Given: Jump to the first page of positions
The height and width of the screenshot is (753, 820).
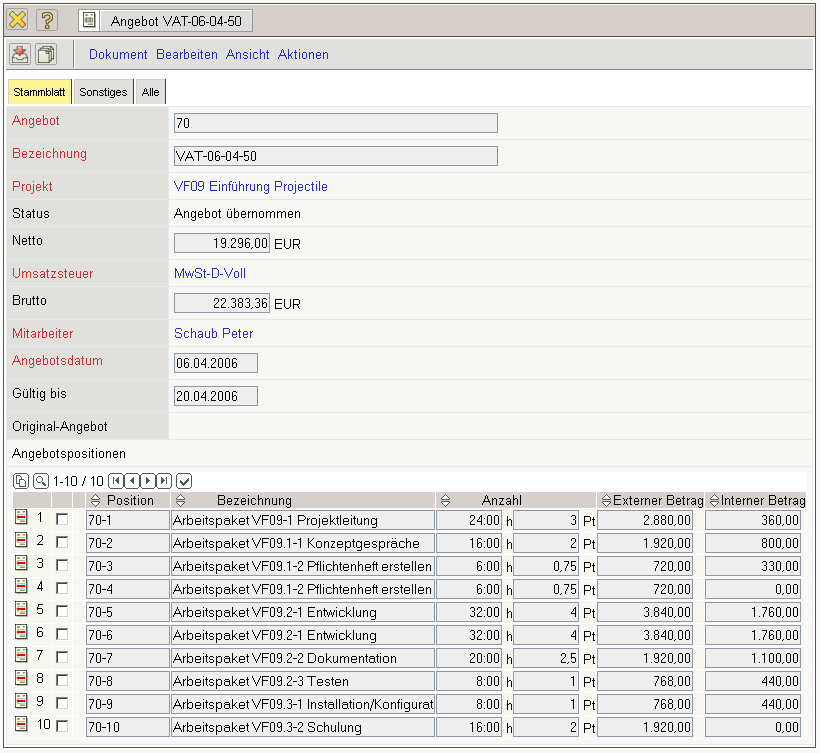Looking at the screenshot, I should 116,481.
